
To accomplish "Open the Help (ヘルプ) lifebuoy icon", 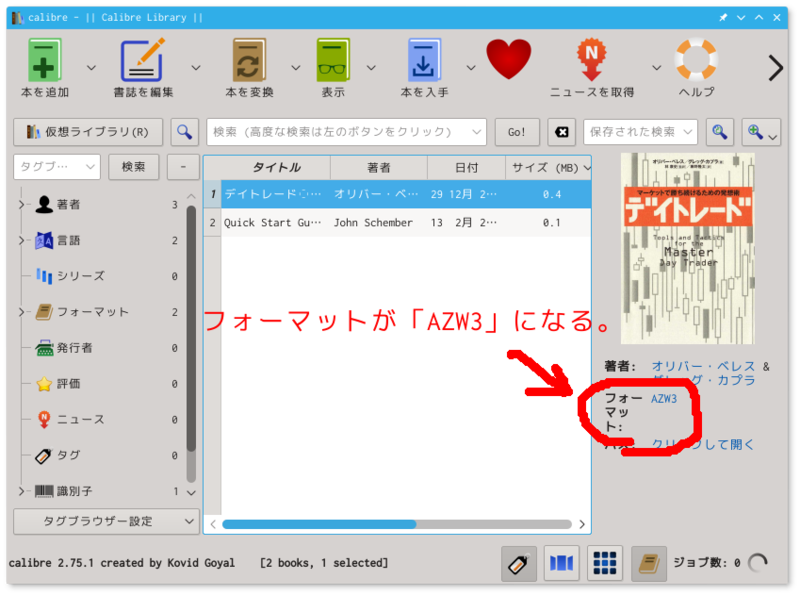I will [x=696, y=59].
